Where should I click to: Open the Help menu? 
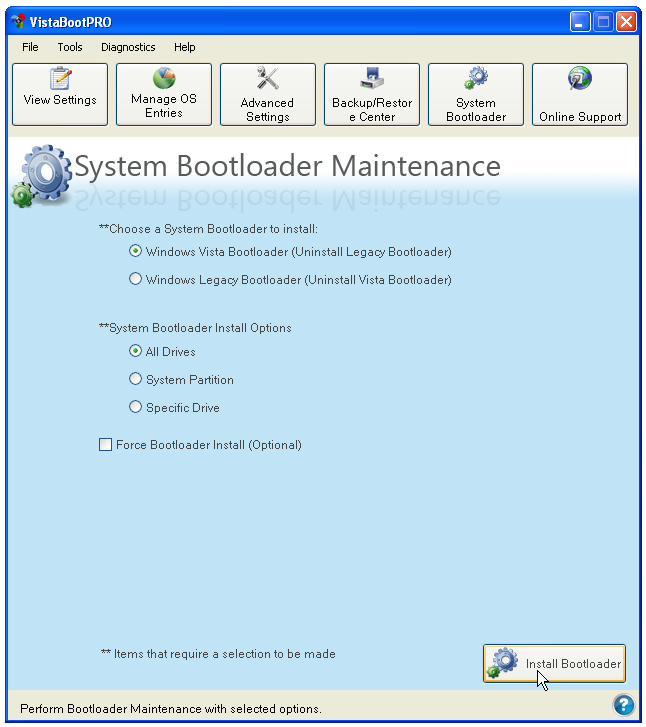pos(185,47)
